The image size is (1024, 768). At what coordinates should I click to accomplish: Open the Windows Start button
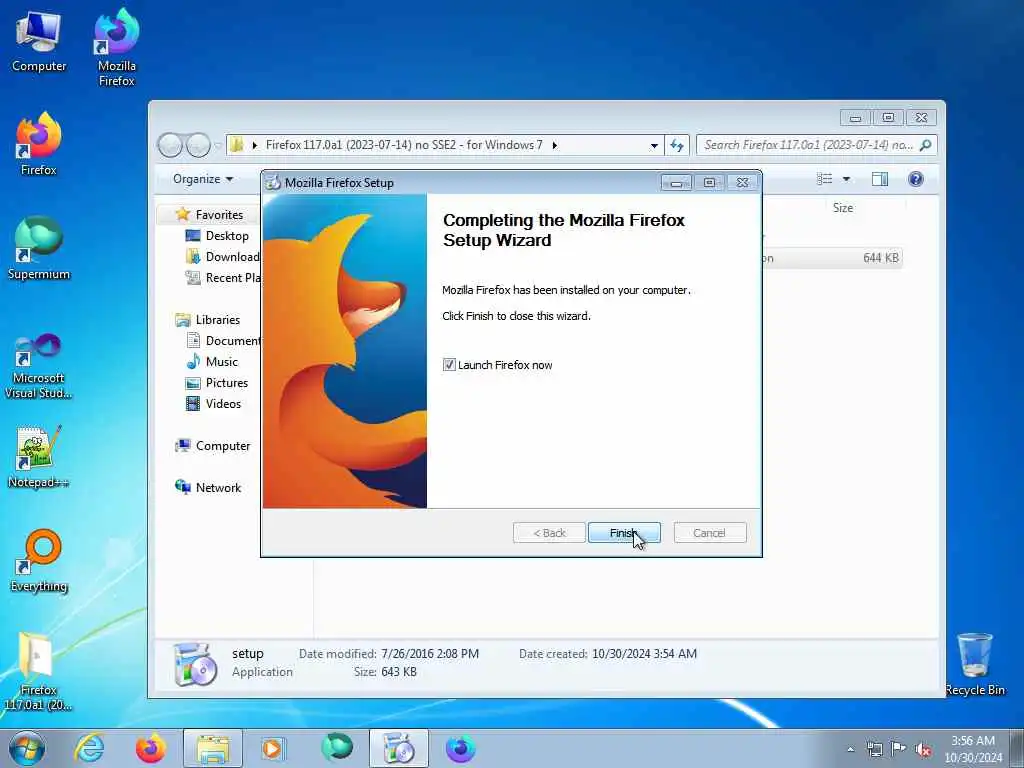click(27, 748)
